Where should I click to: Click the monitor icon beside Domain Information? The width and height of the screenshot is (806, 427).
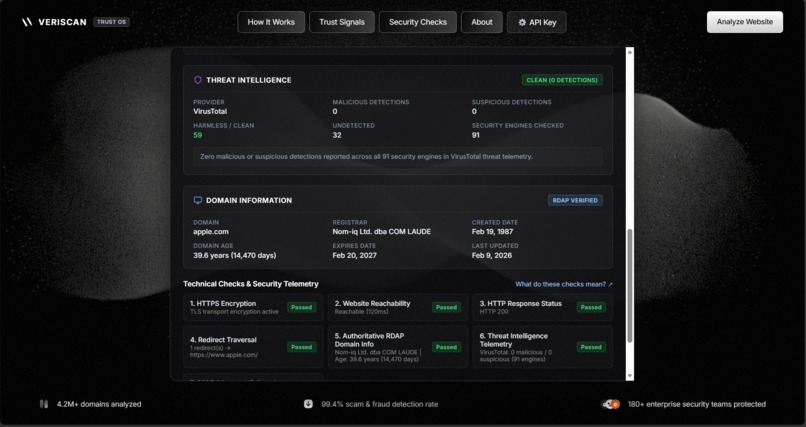[197, 200]
